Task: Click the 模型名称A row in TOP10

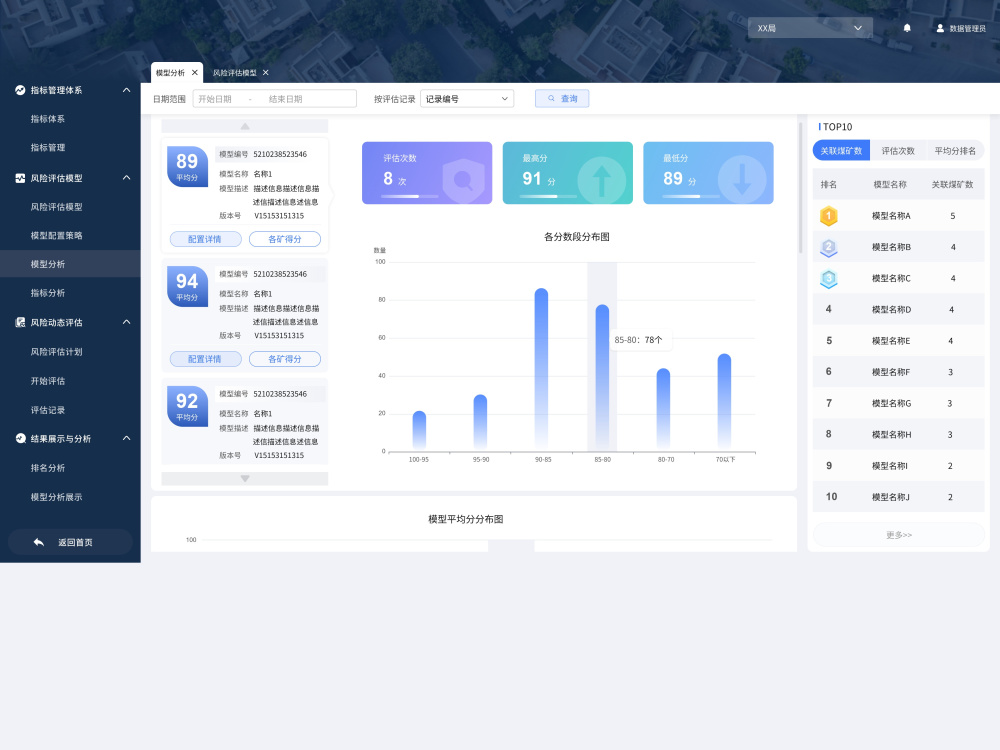Action: 899,216
